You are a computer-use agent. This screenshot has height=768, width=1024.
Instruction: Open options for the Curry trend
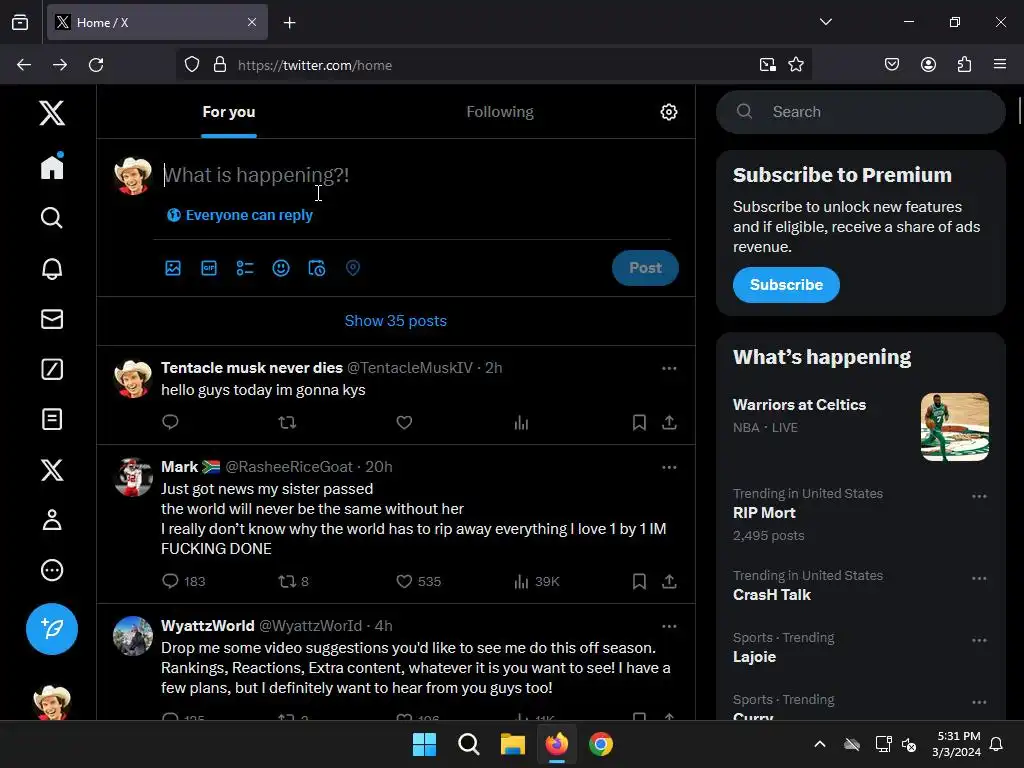(x=979, y=703)
